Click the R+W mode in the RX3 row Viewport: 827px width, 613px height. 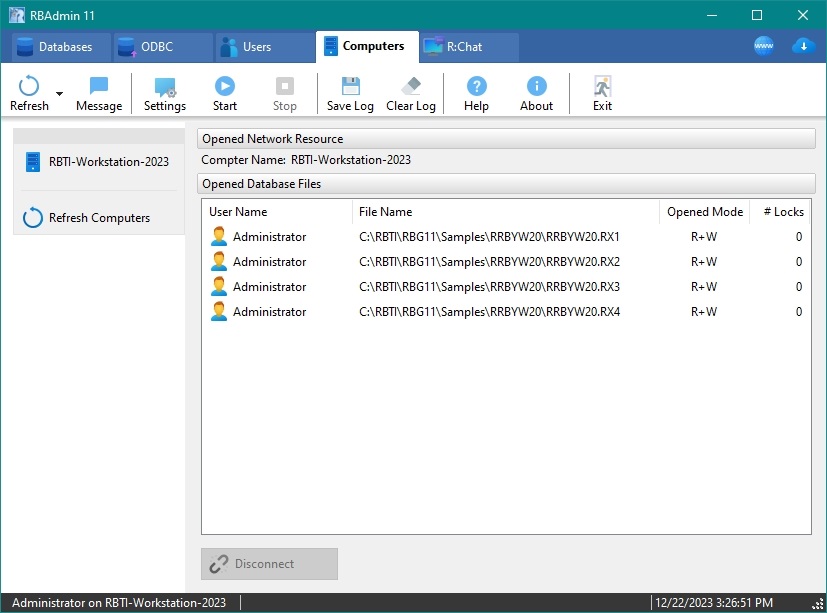point(704,286)
